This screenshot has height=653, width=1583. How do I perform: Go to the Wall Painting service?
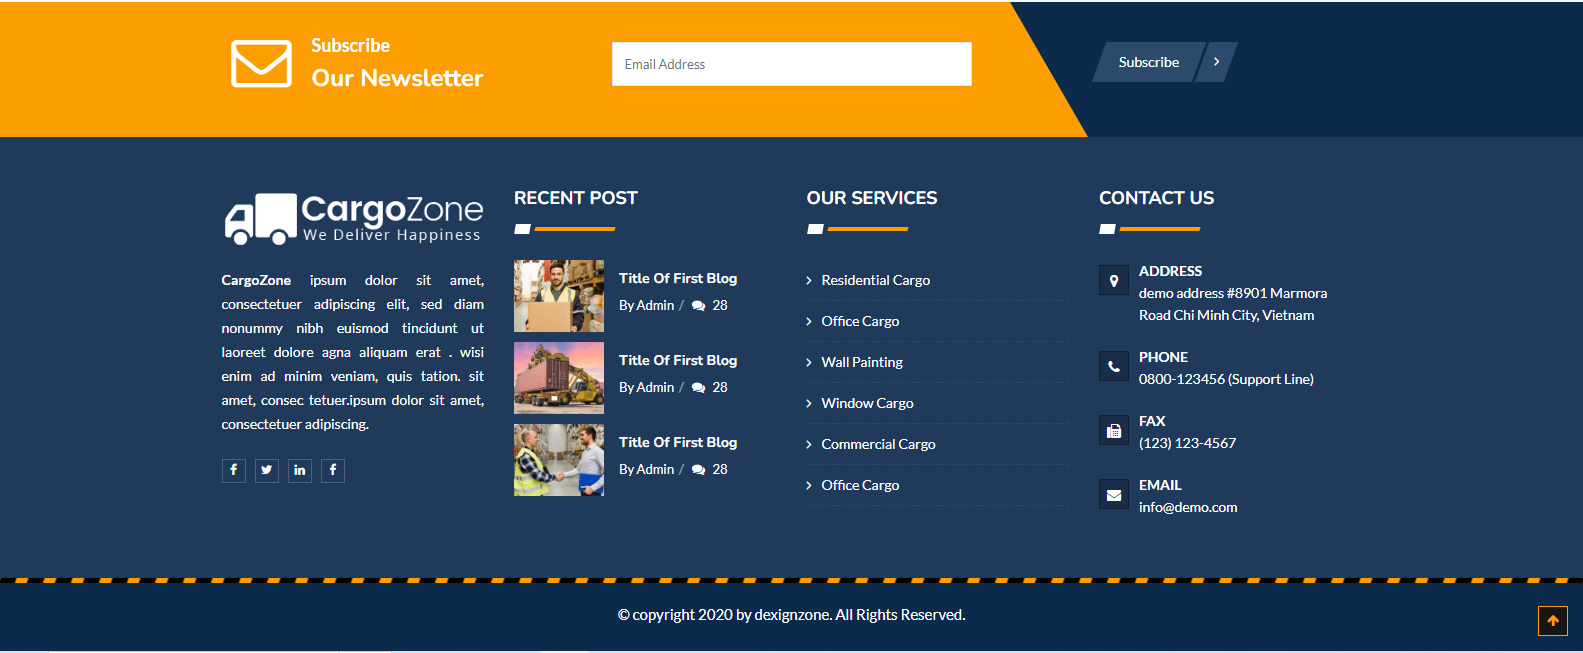click(861, 362)
